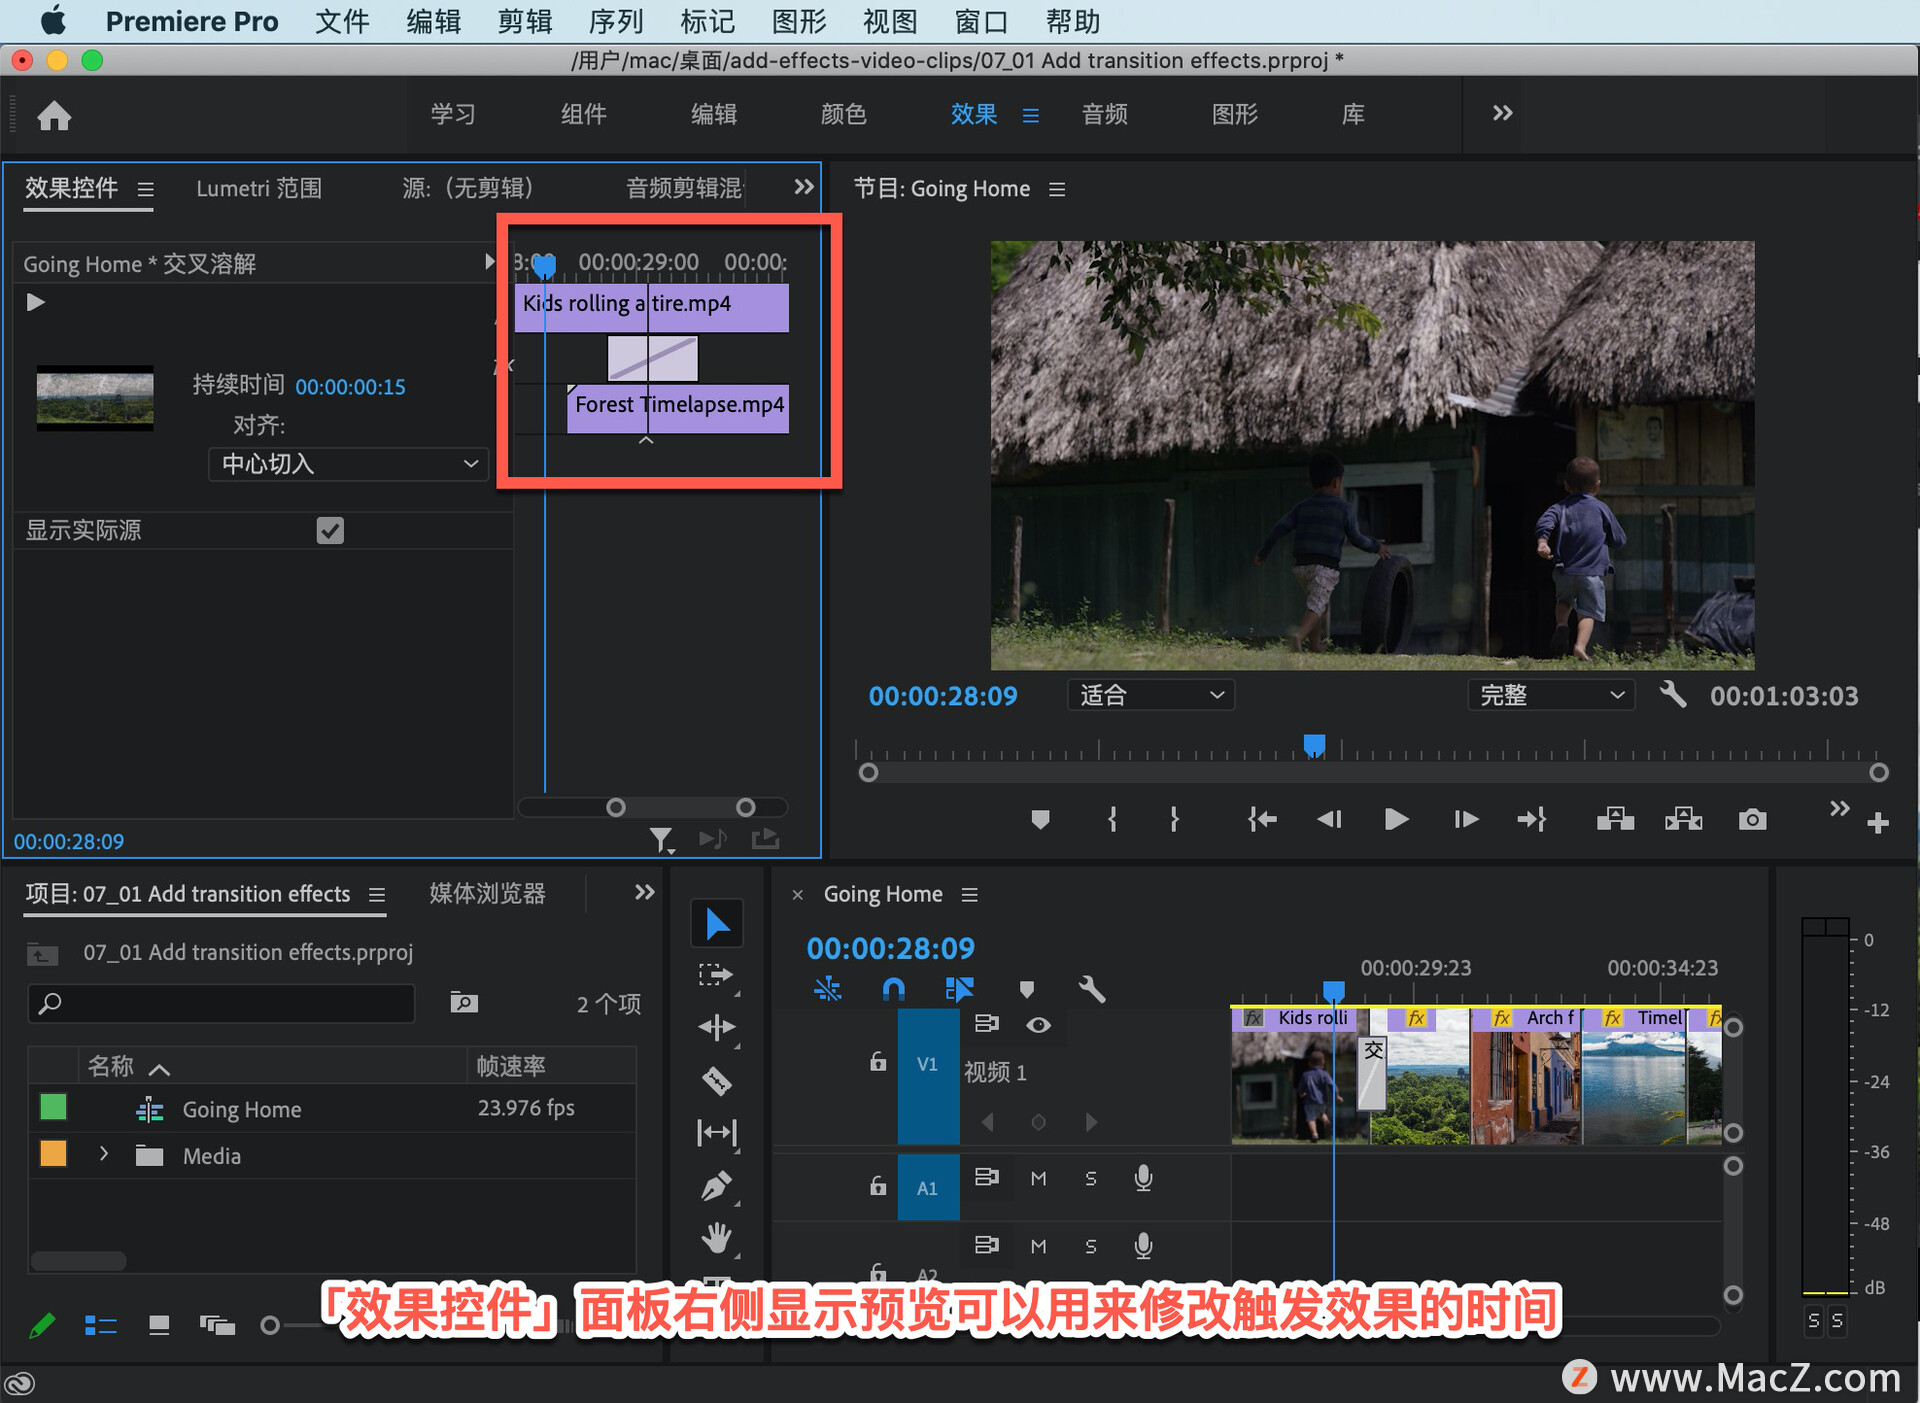Expand the Media bin folder

pos(104,1155)
